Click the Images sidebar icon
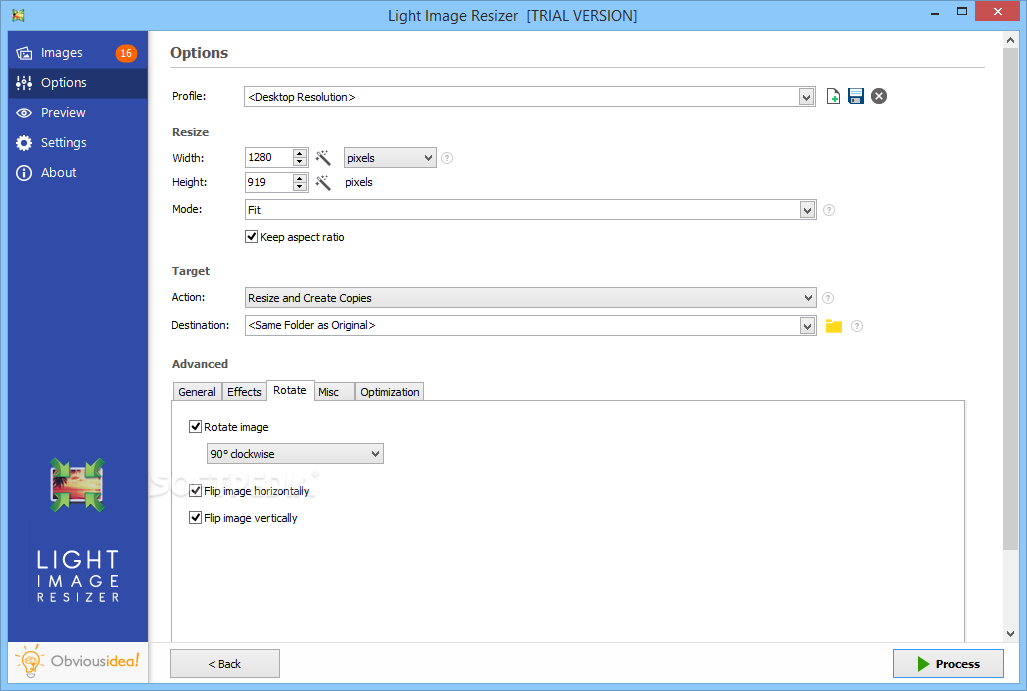Screen dimensions: 1027x691 pyautogui.click(x=24, y=53)
